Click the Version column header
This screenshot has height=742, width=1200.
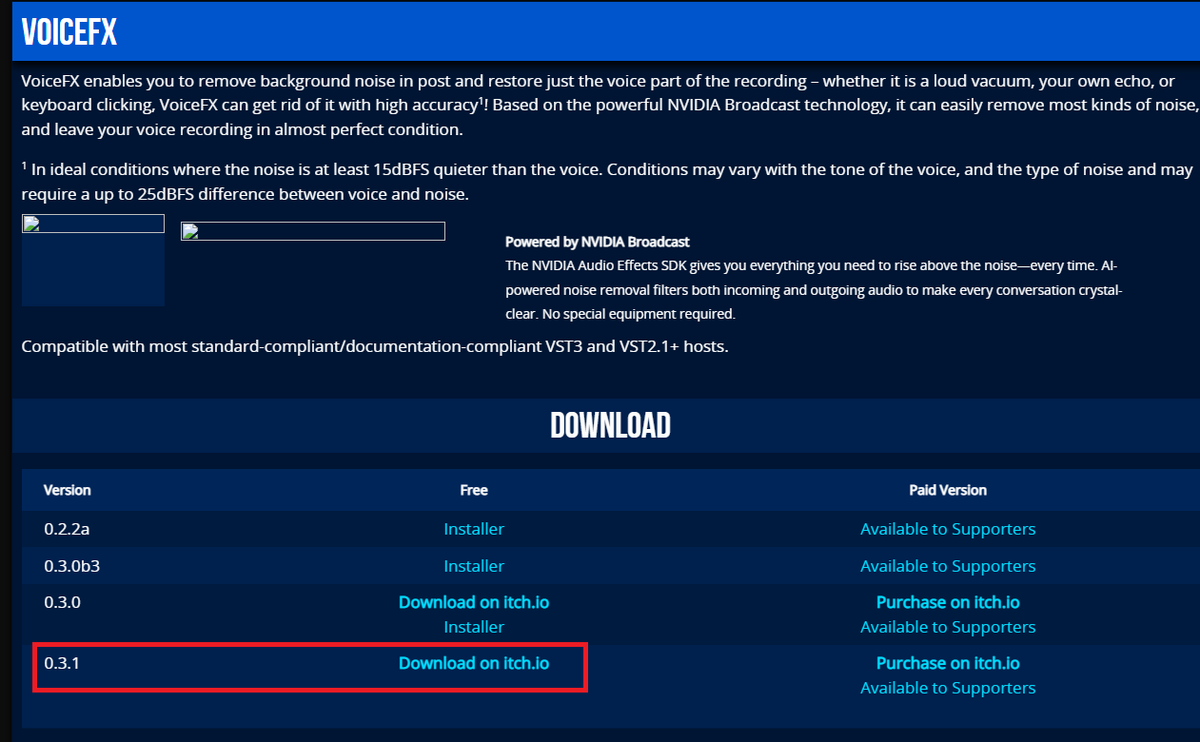[x=67, y=490]
